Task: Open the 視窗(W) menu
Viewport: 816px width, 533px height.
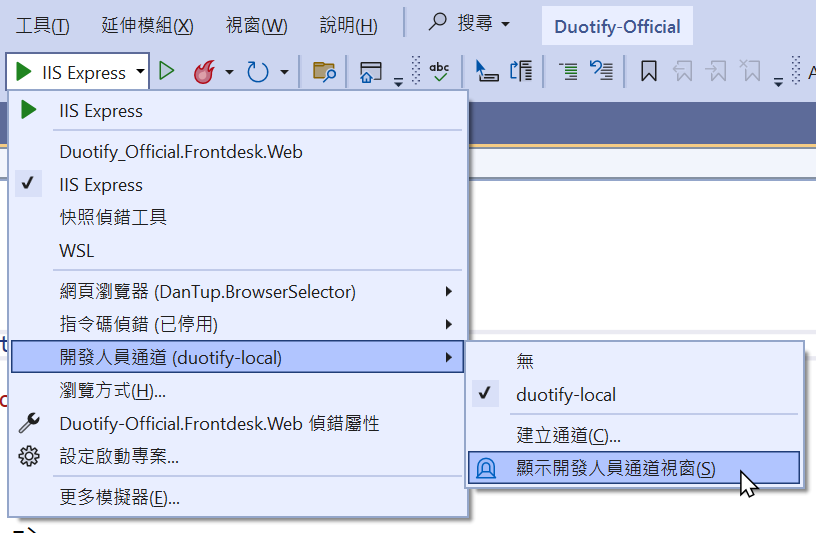Action: (257, 25)
